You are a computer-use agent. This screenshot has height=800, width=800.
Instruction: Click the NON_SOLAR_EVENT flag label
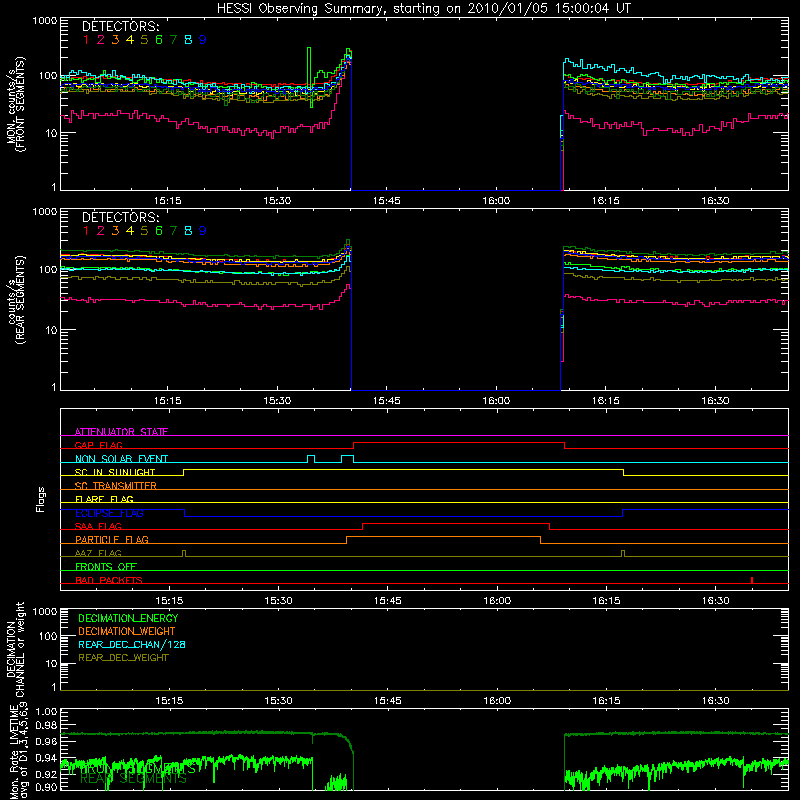(121, 459)
